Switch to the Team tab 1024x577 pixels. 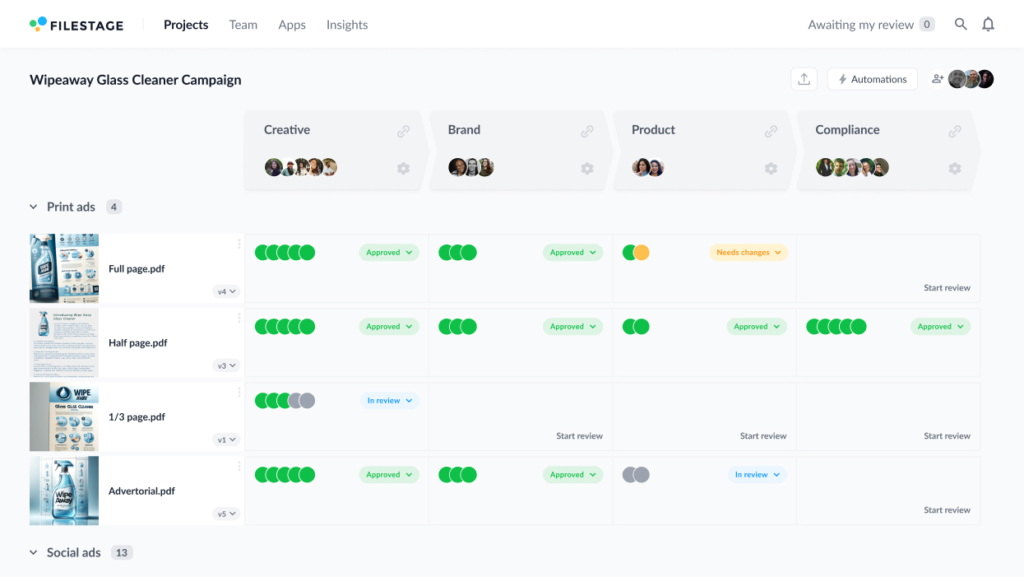click(x=243, y=25)
